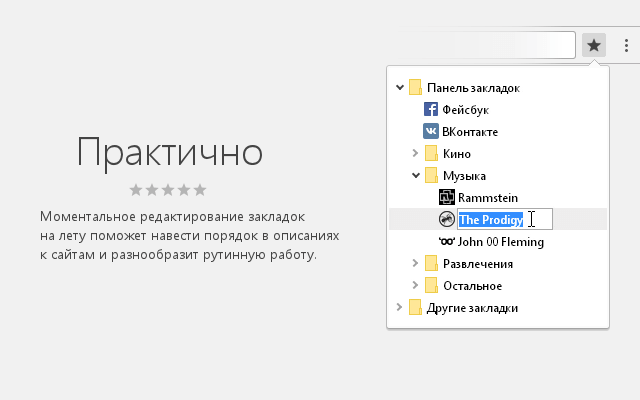The width and height of the screenshot is (640, 400).
Task: Click the Facebook favicon
Action: [x=431, y=109]
